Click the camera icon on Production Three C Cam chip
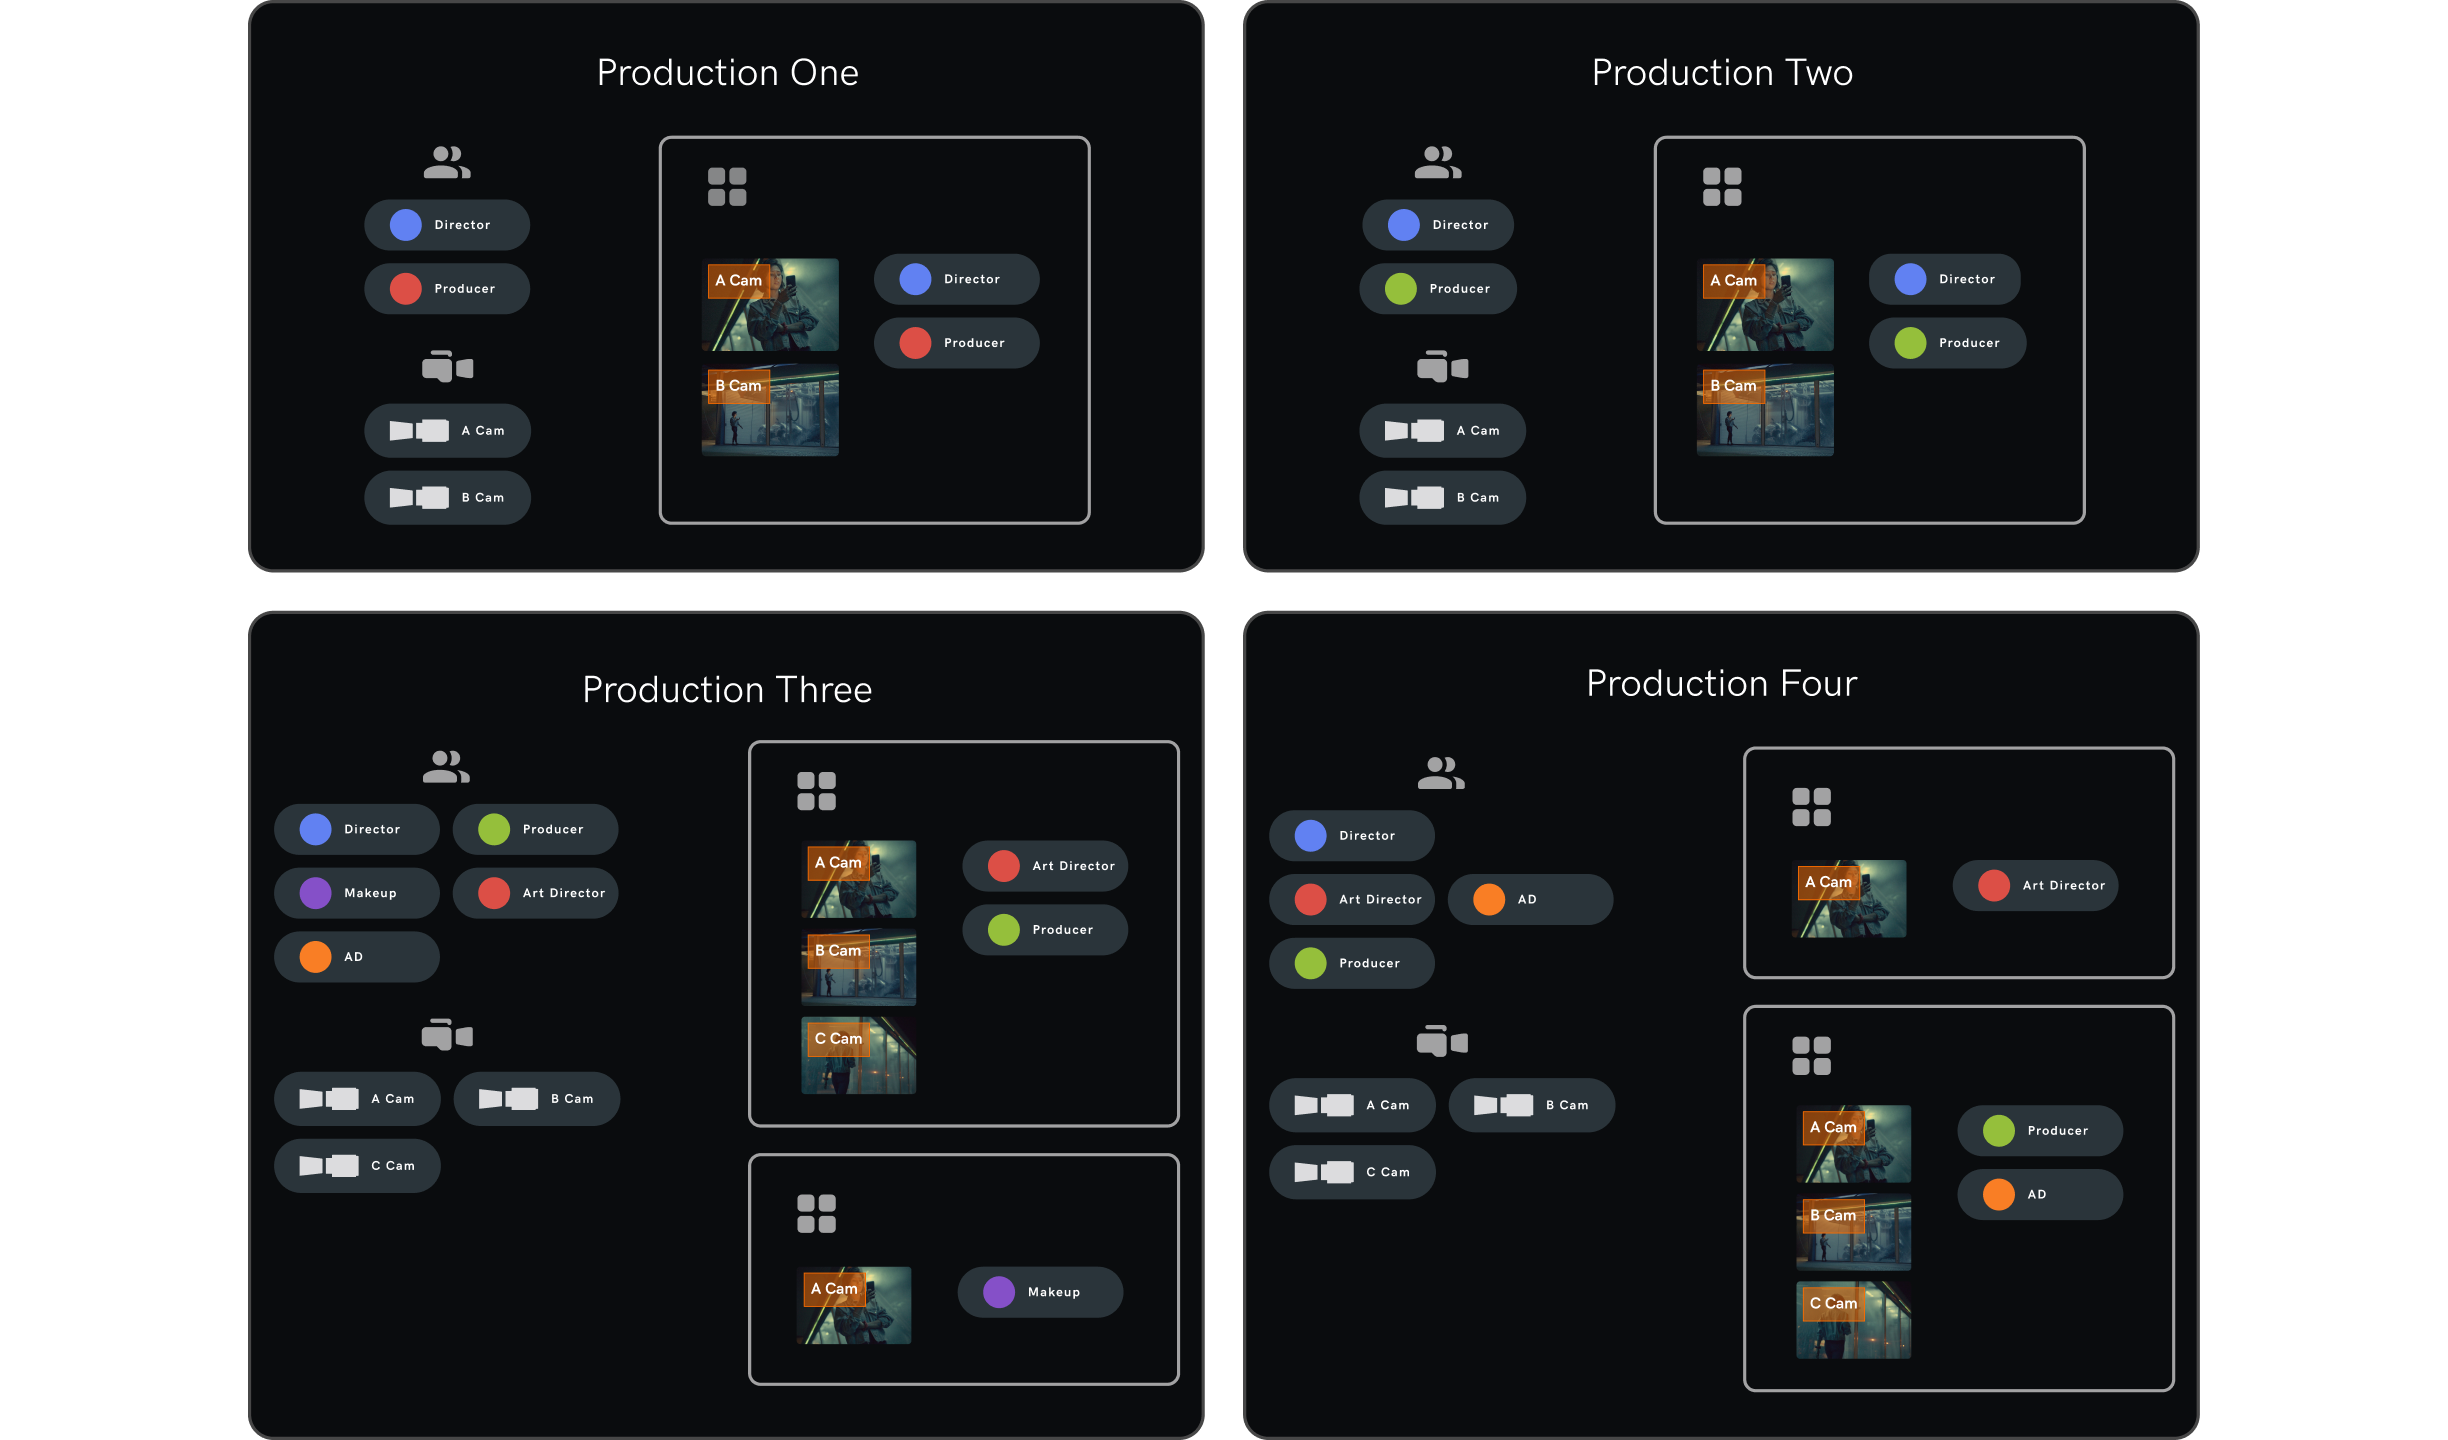Image resolution: width=2448 pixels, height=1440 pixels. point(329,1166)
